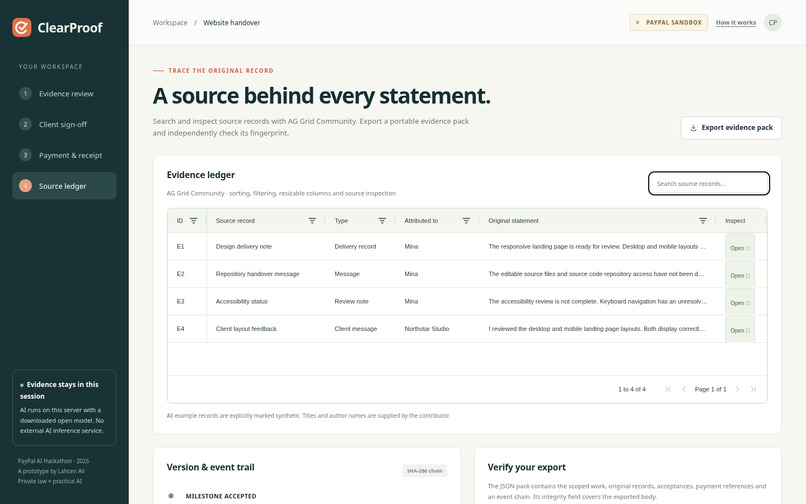Click the Delivery record type cell
This screenshot has height=504, width=806.
(360, 246)
